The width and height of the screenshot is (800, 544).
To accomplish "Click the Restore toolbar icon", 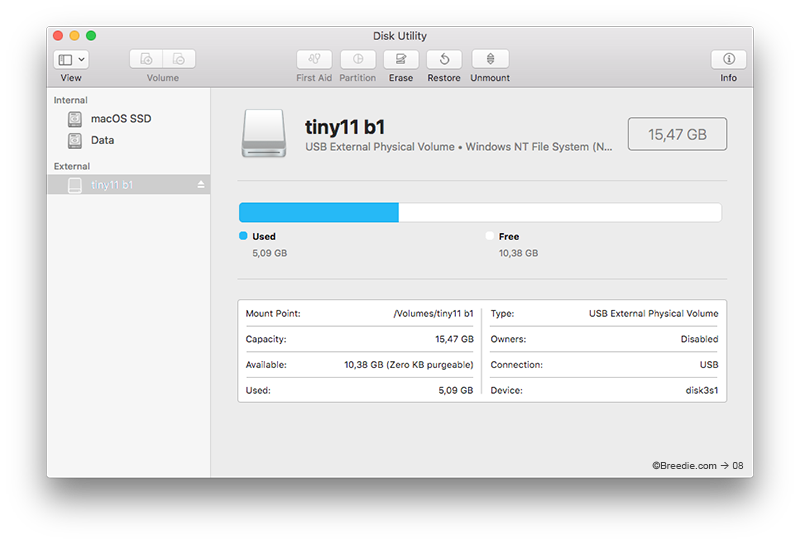I will pyautogui.click(x=444, y=59).
